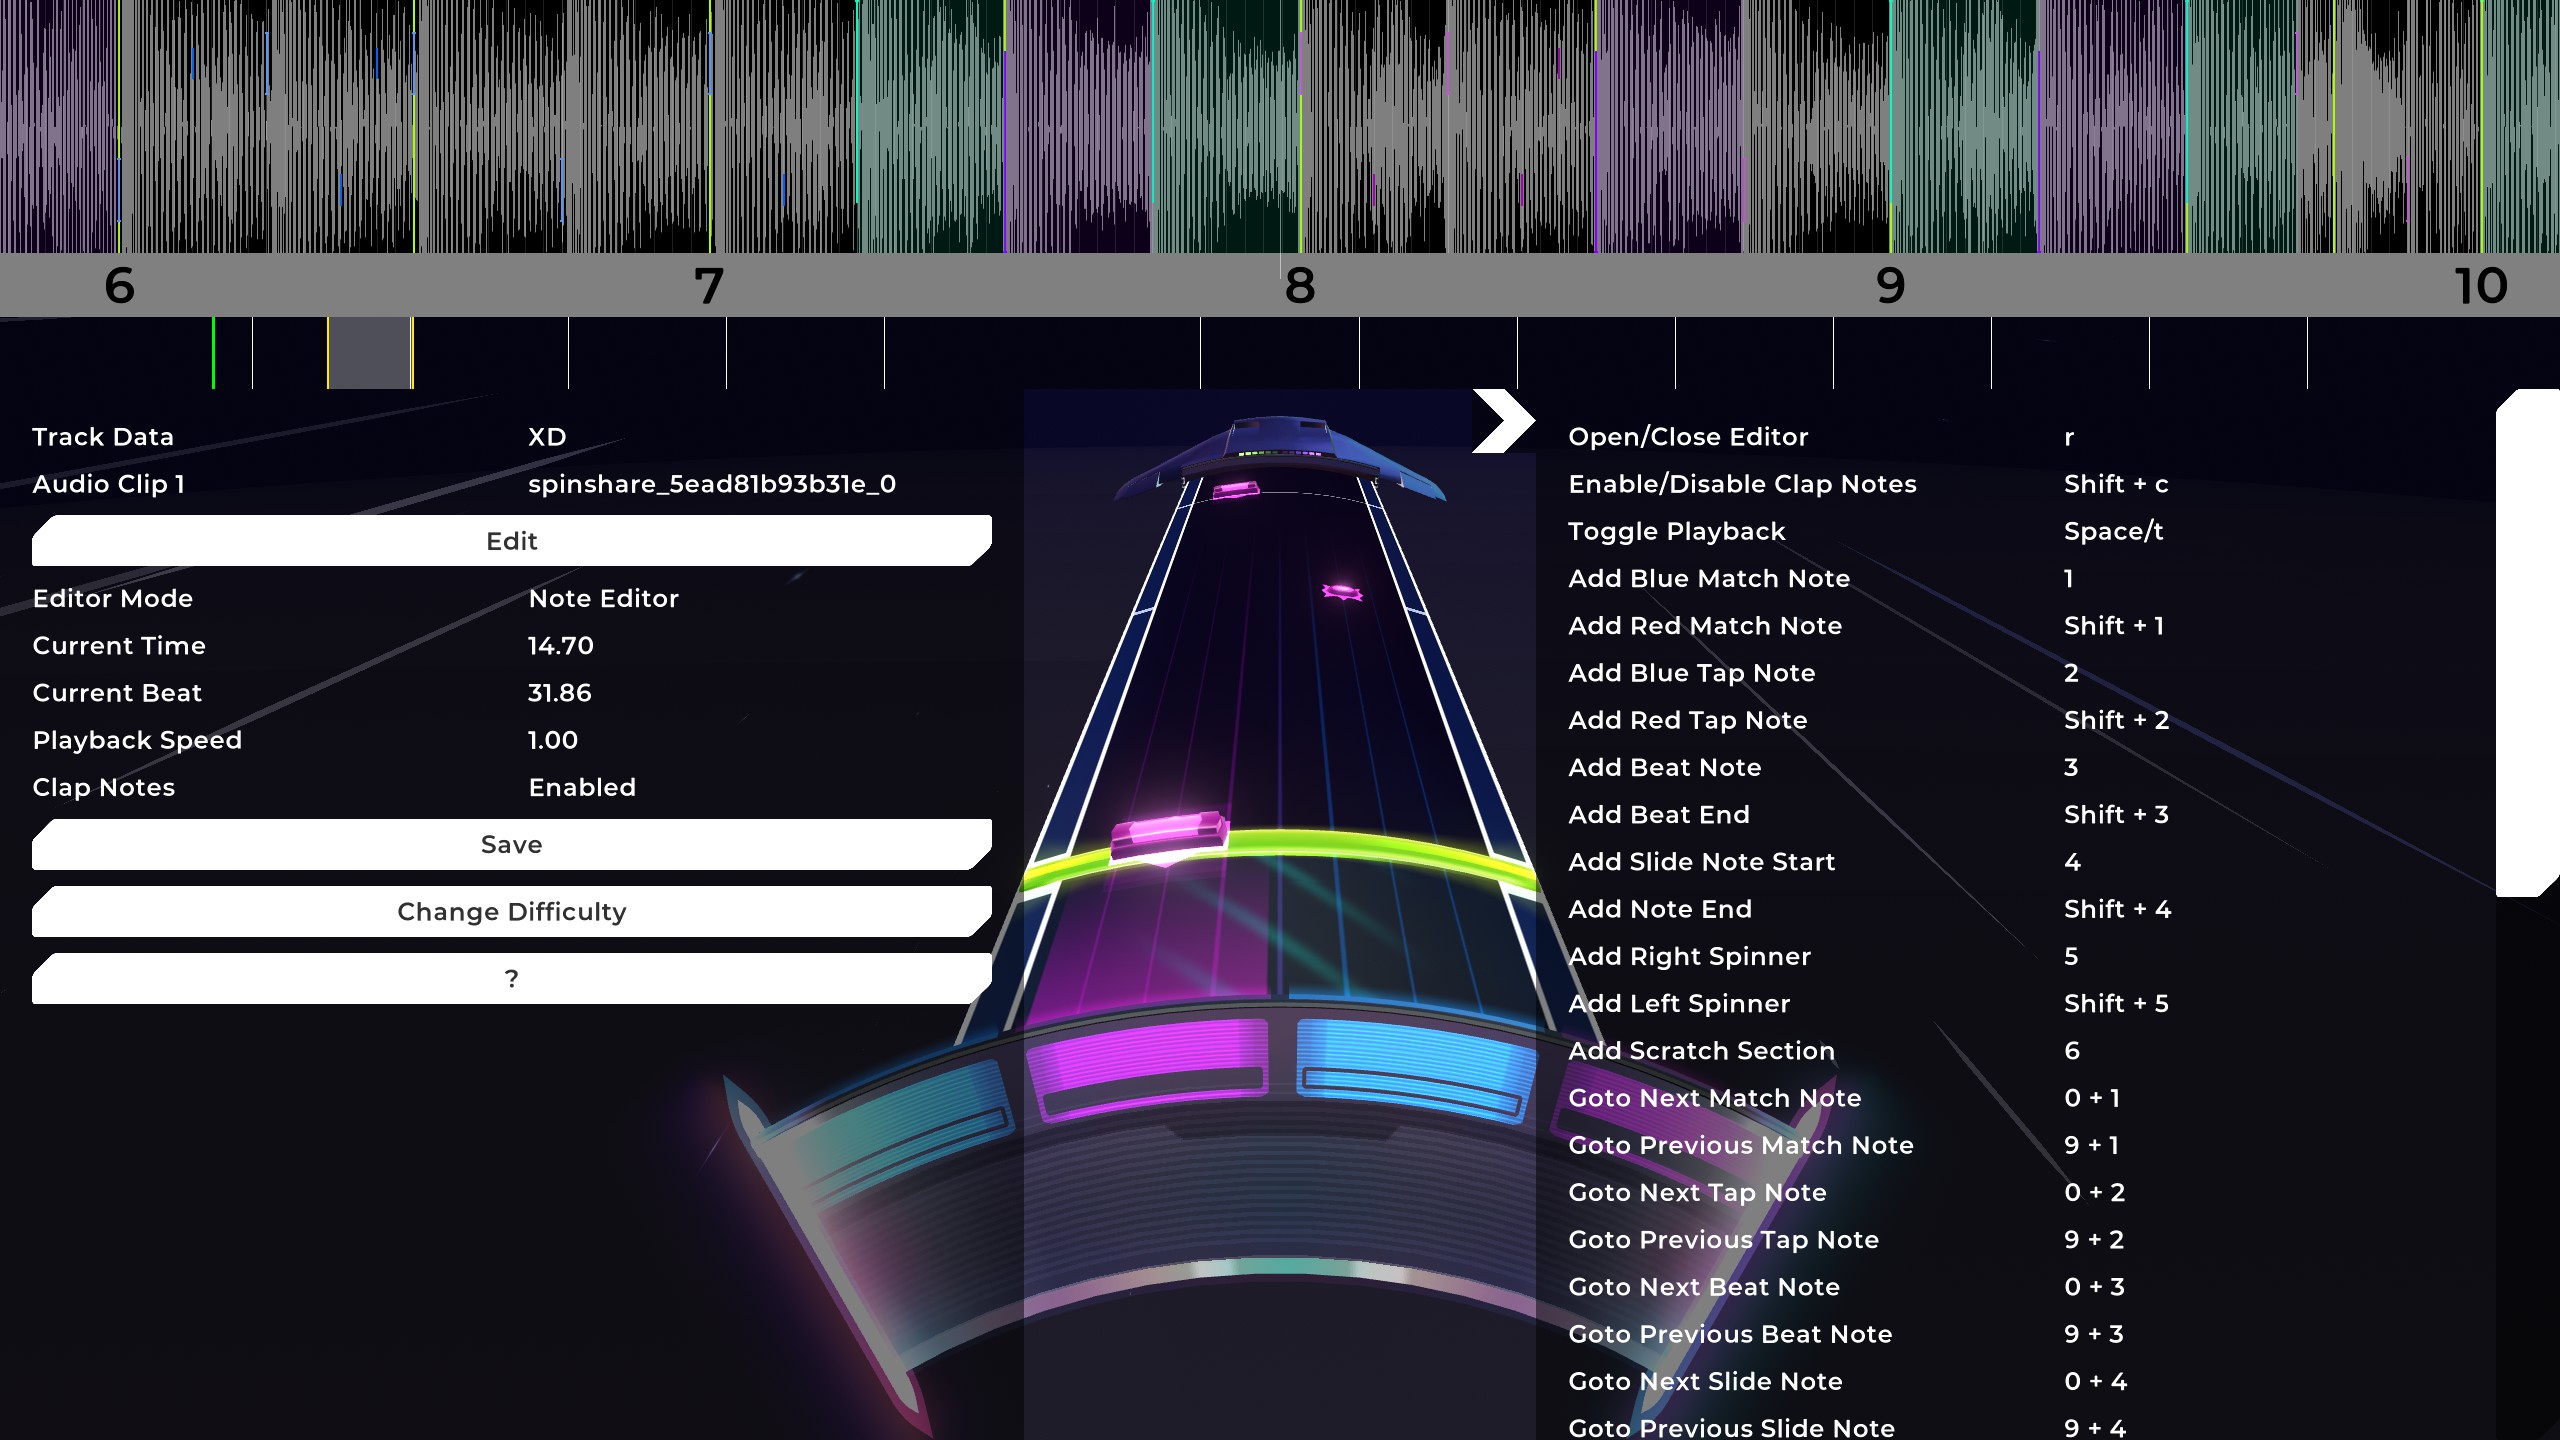
Task: Open the Change Difficulty selector
Action: (511, 912)
